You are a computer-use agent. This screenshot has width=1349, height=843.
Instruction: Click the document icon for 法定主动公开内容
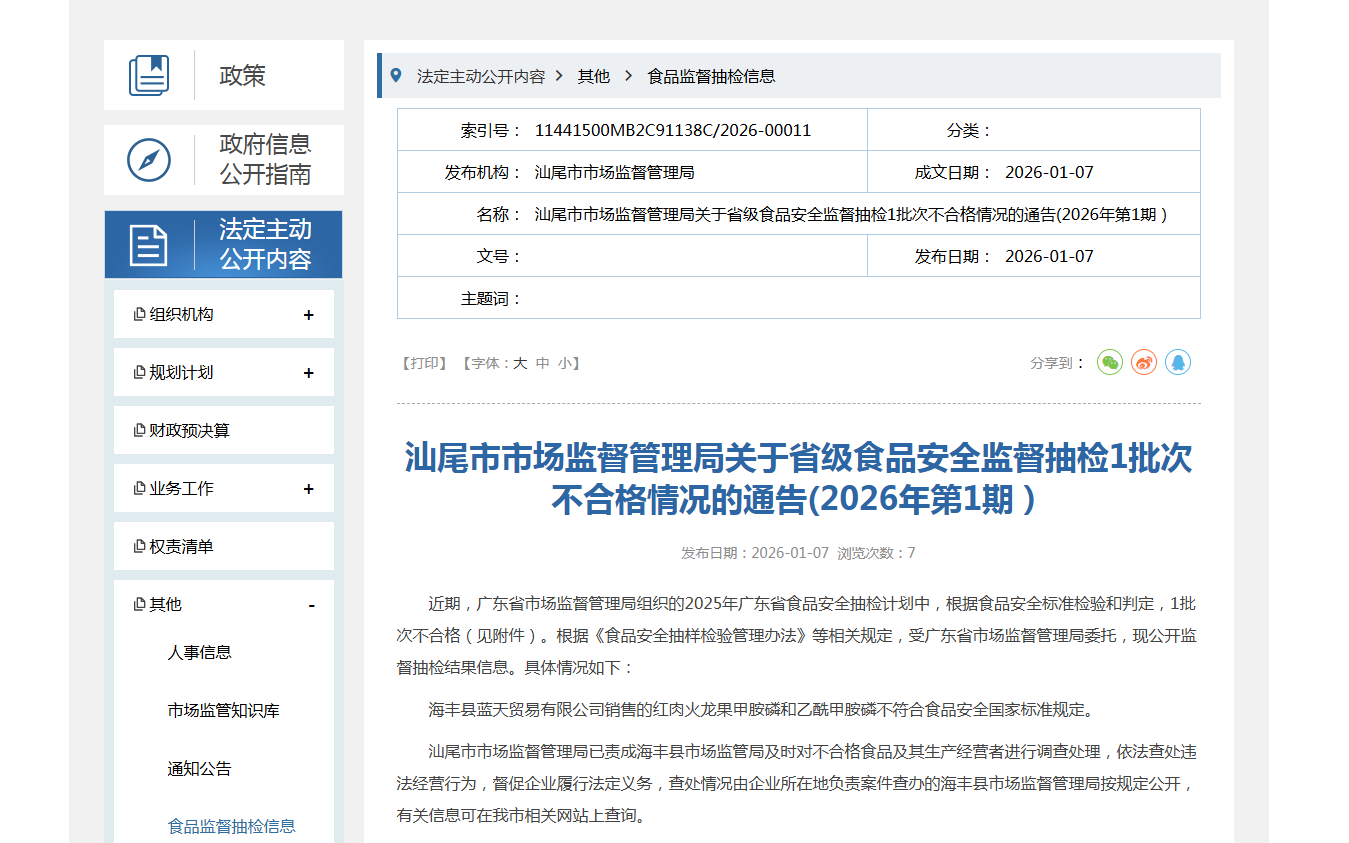(149, 245)
